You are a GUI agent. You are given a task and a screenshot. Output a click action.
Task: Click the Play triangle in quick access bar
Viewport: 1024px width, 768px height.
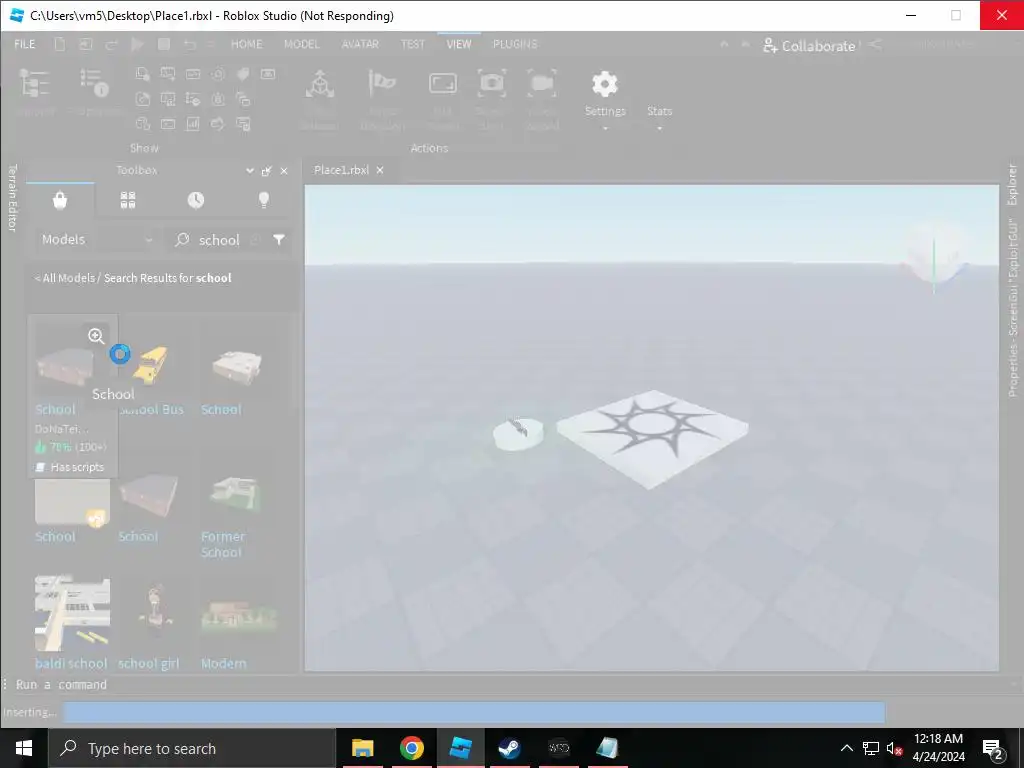click(x=137, y=44)
